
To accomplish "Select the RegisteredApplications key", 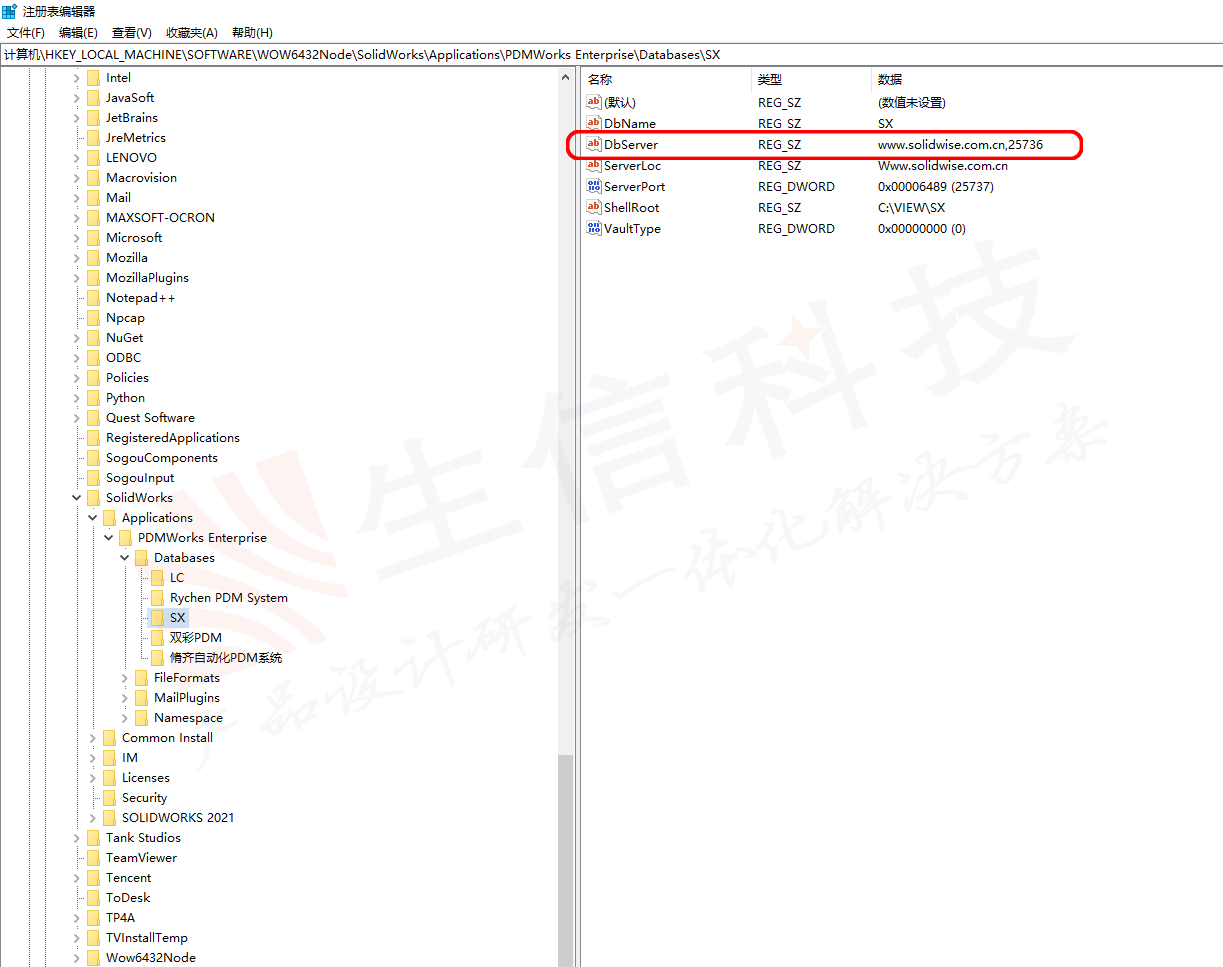I will pyautogui.click(x=173, y=438).
